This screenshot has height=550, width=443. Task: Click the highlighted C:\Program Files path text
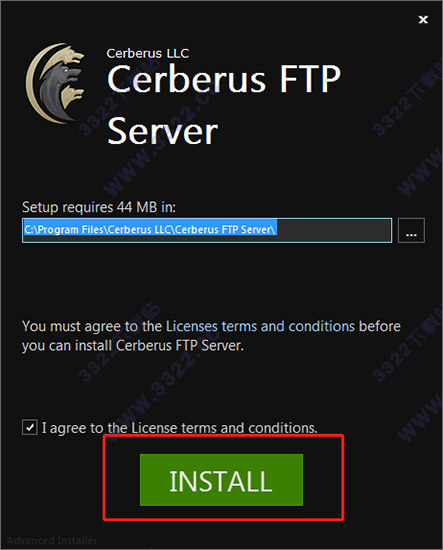click(149, 230)
